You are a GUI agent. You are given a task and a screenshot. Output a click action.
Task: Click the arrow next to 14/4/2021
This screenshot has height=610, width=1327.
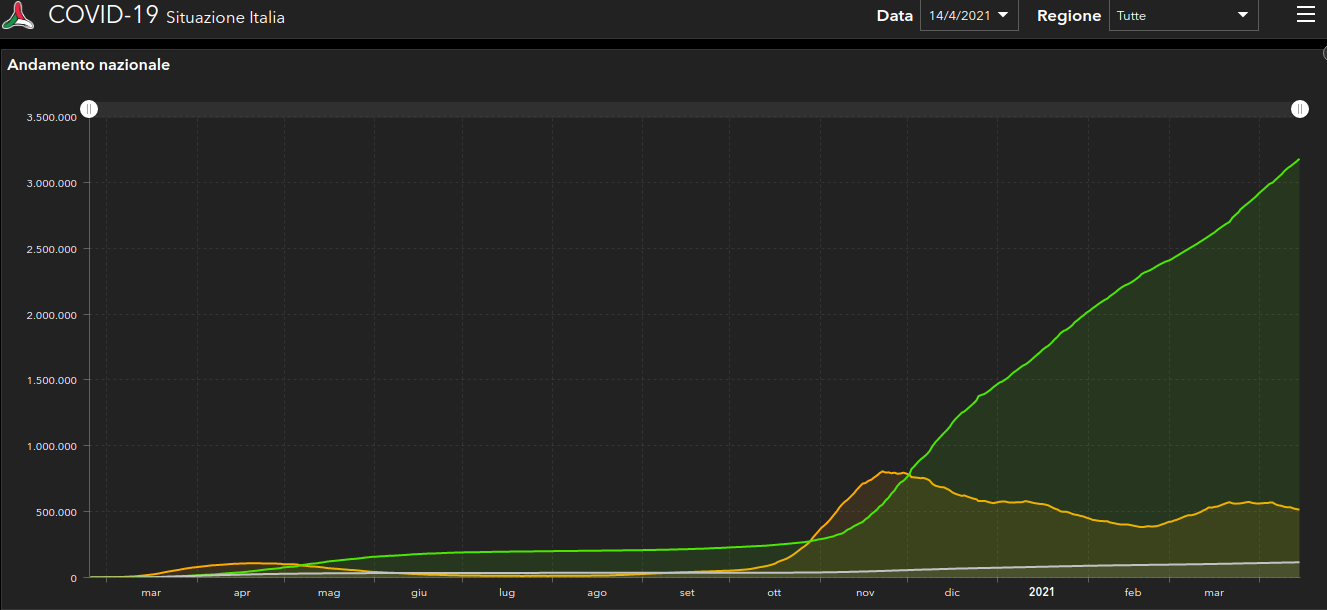click(1002, 15)
